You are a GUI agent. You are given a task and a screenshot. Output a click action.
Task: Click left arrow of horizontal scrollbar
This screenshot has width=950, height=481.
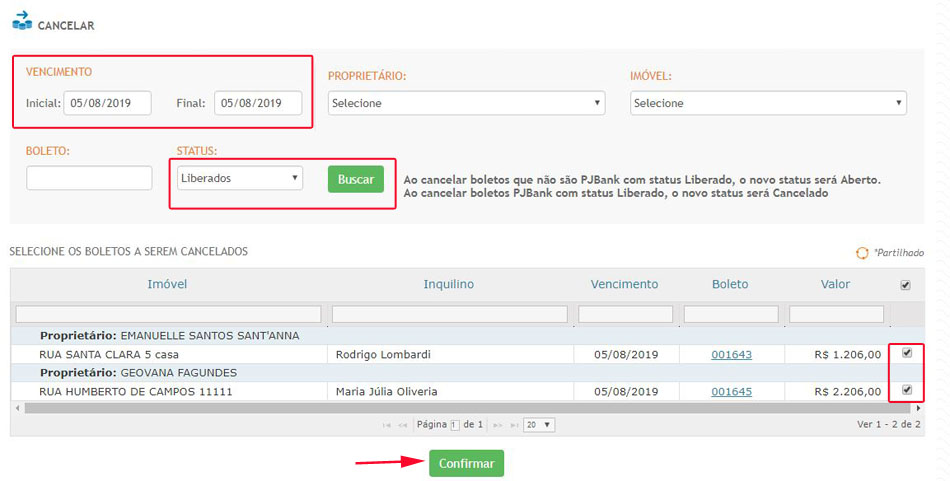click(x=15, y=408)
